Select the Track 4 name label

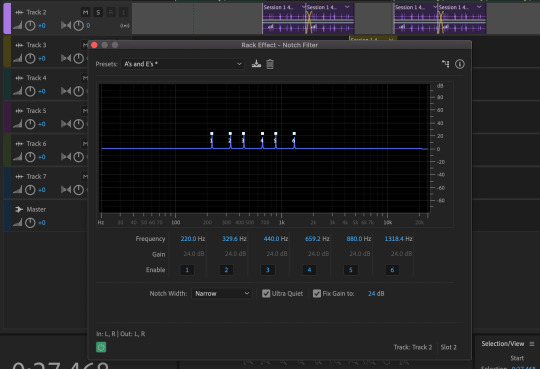click(36, 78)
